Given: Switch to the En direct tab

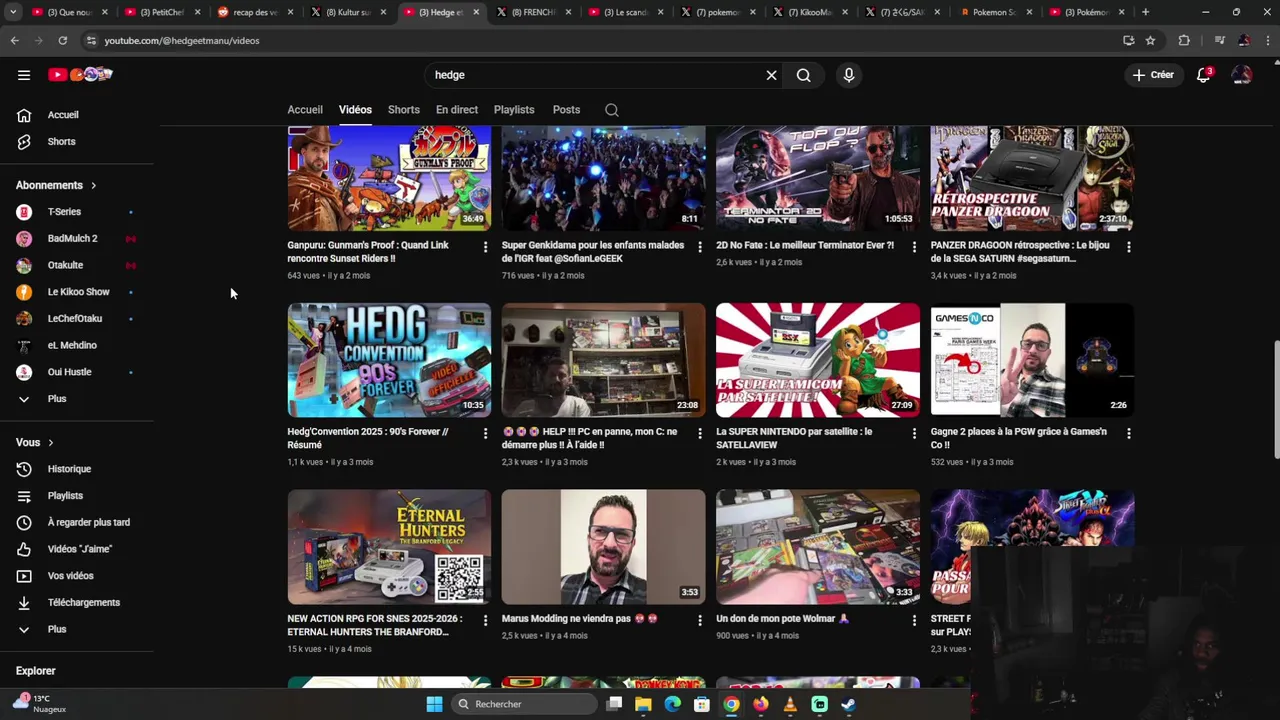Looking at the screenshot, I should click(457, 110).
